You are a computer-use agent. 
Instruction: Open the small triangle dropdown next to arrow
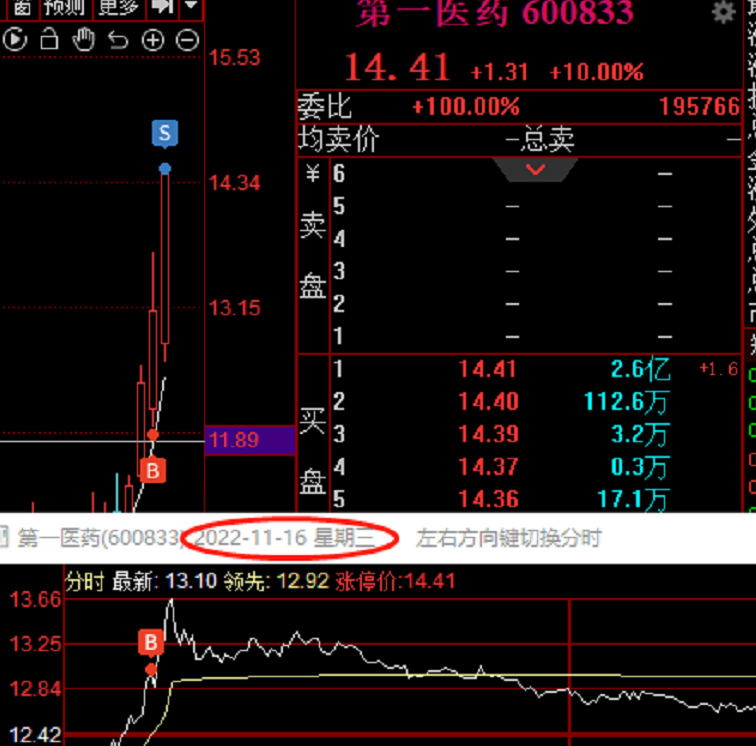point(191,6)
